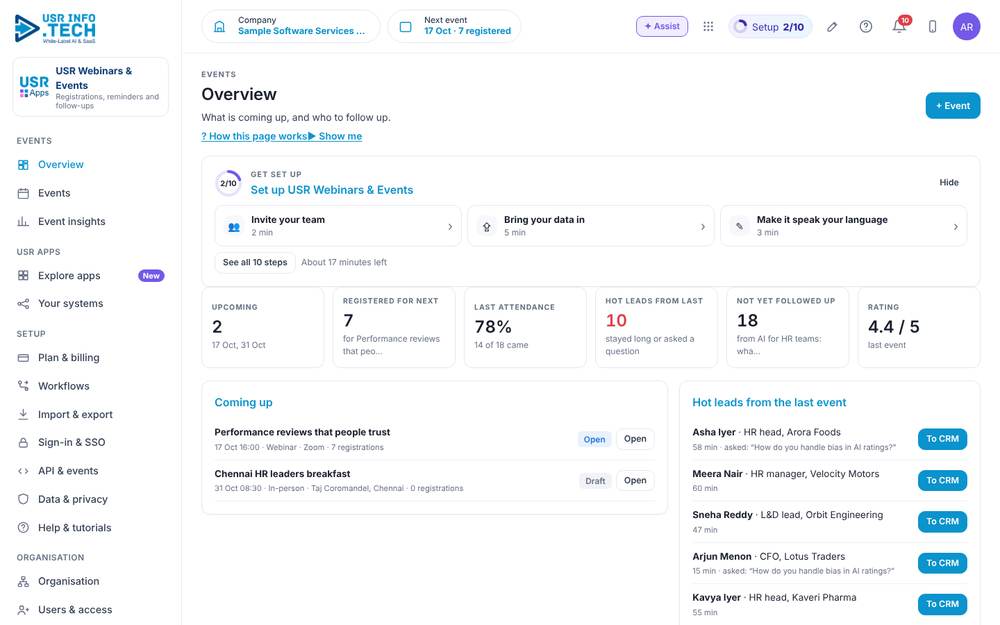
Task: Open notifications bell with 10 badge
Action: 900,26
